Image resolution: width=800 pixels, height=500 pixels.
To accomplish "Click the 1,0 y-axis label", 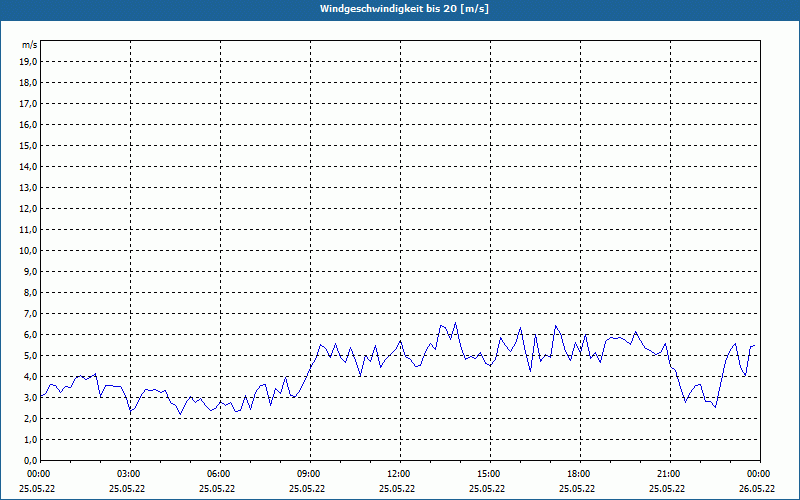I will pyautogui.click(x=30, y=439).
